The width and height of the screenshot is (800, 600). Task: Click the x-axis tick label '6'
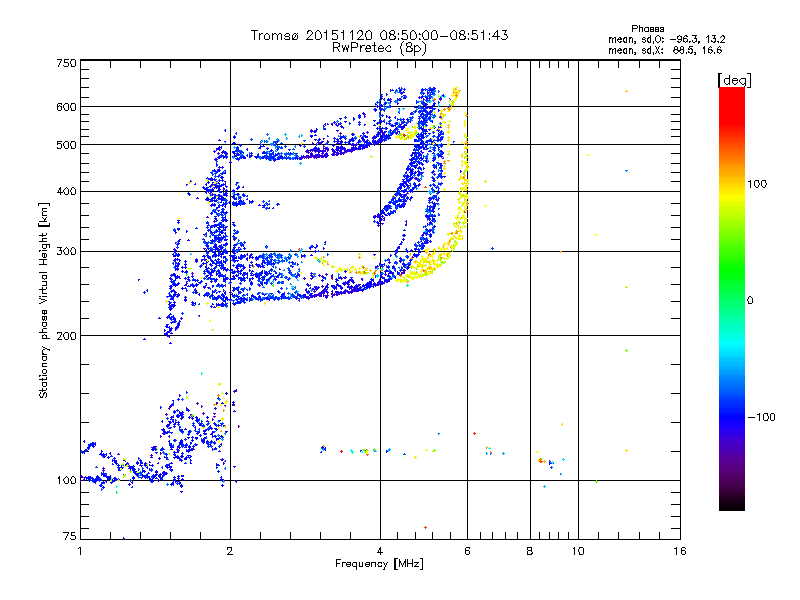(x=467, y=551)
